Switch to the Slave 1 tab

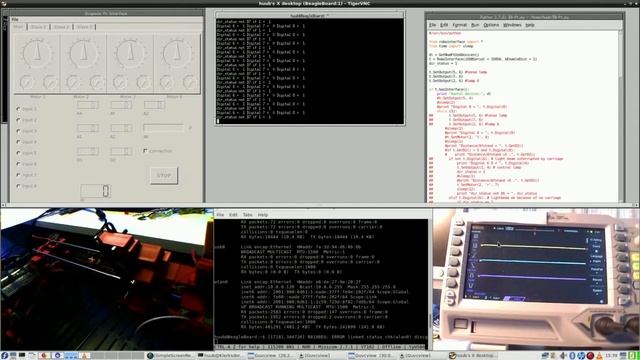(x=38, y=27)
